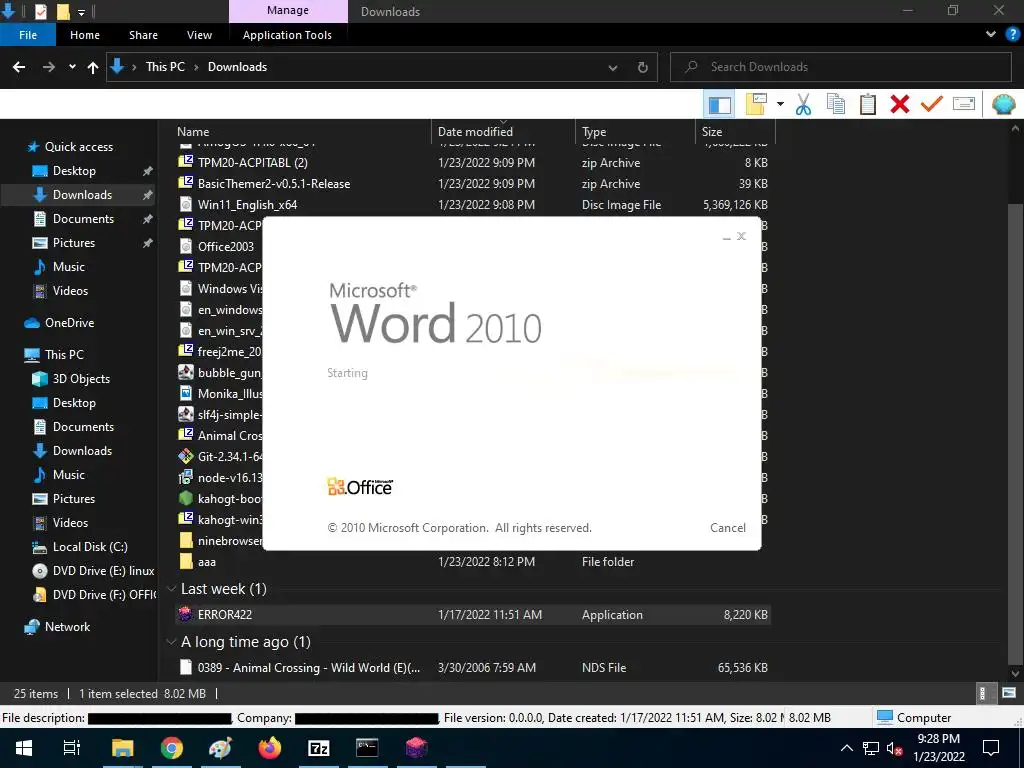Screen dimensions: 1024x768
Task: Open the address bar history dropdown
Action: click(x=613, y=67)
